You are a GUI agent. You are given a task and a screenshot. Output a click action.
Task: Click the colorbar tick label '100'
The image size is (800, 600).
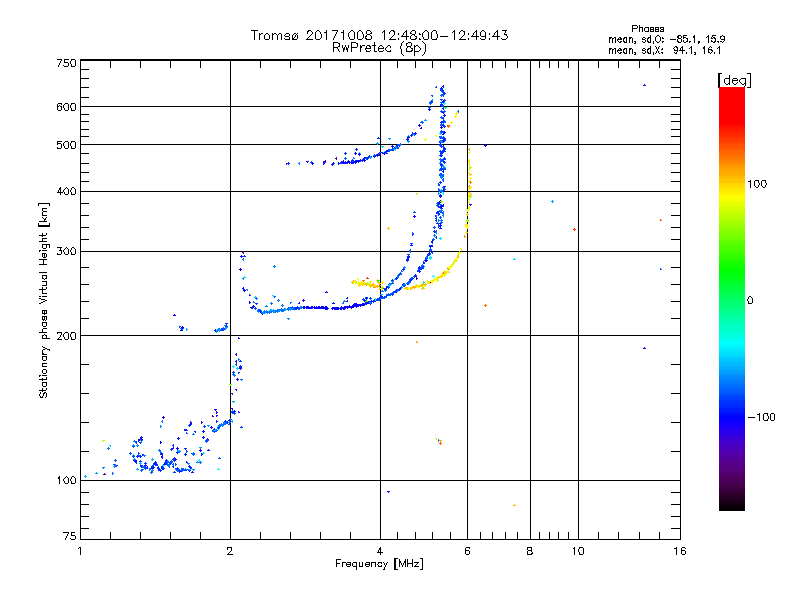pyautogui.click(x=757, y=184)
